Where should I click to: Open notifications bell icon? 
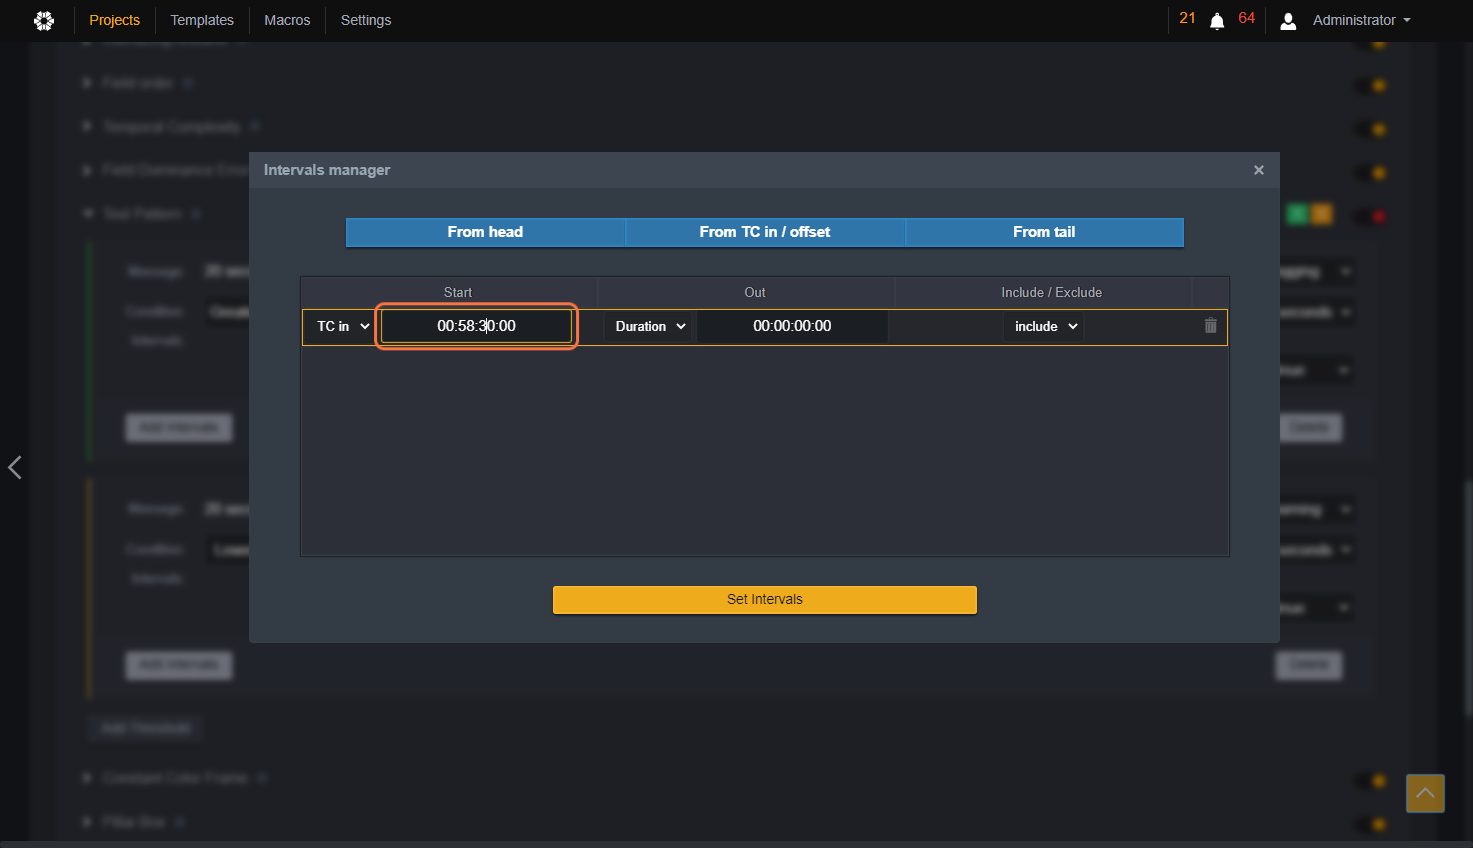coord(1217,21)
